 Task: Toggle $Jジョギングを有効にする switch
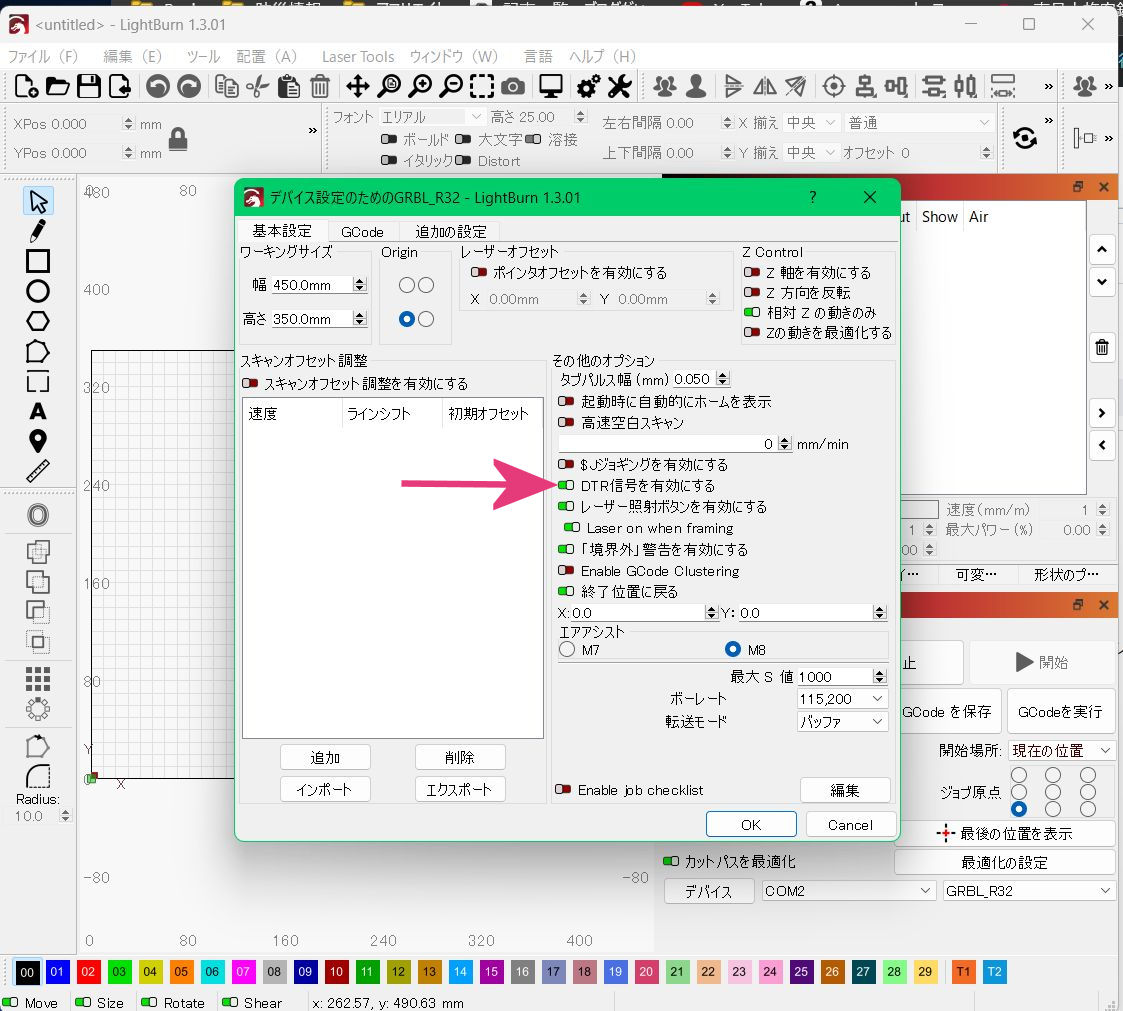(566, 465)
